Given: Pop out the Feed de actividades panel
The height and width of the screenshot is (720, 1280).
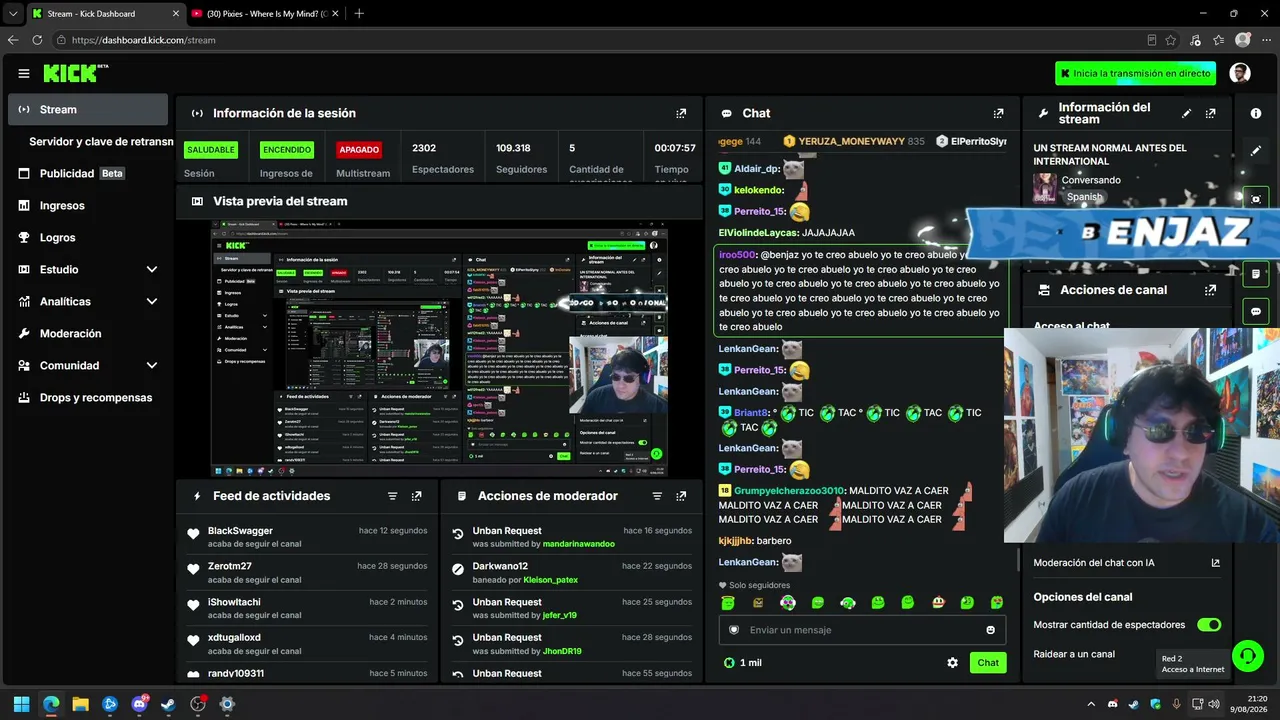Looking at the screenshot, I should pyautogui.click(x=416, y=496).
